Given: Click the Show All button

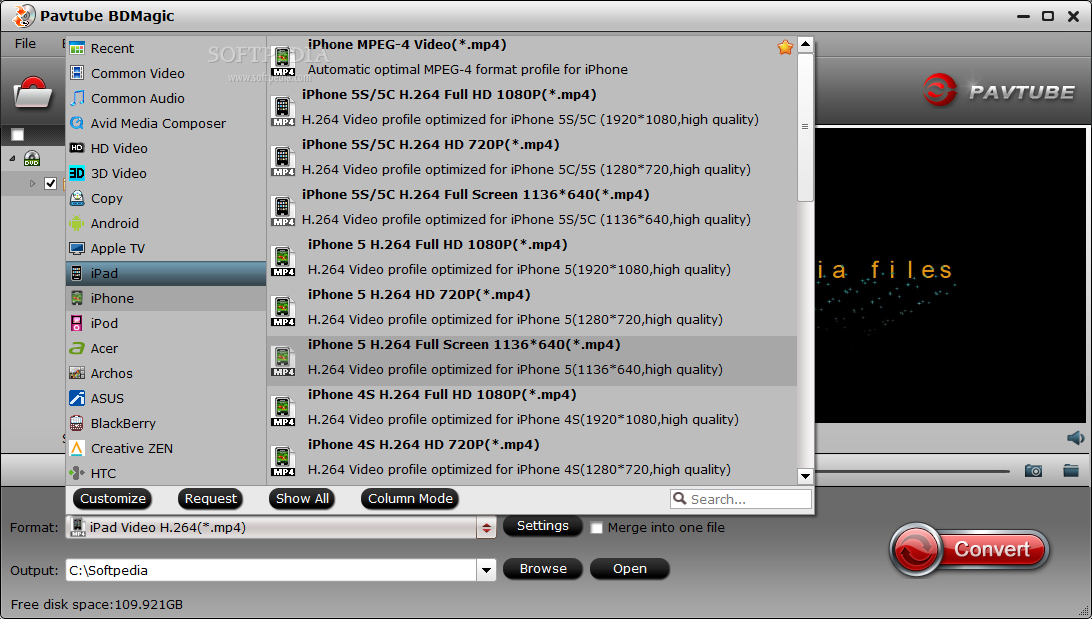Looking at the screenshot, I should (302, 499).
